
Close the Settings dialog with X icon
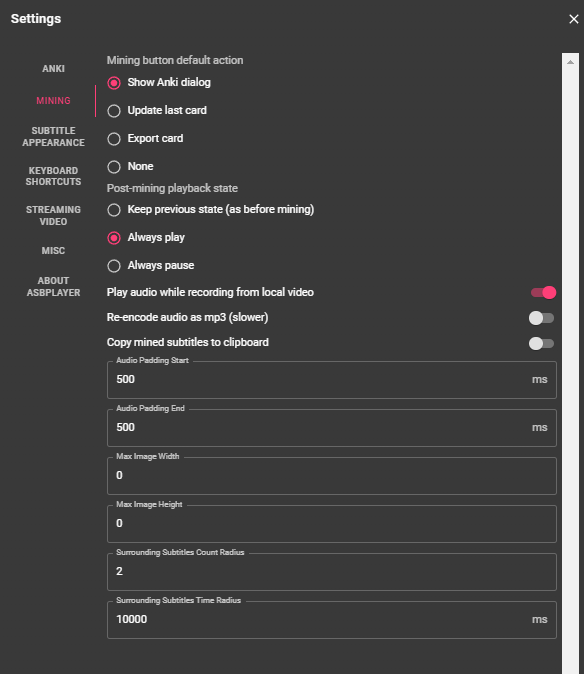(x=573, y=19)
